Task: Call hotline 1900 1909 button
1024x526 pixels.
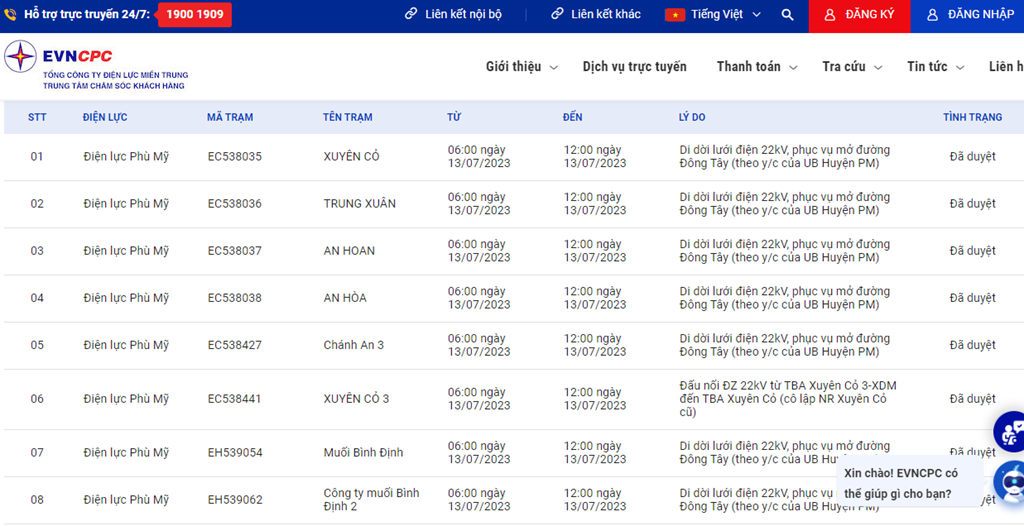Action: 195,14
